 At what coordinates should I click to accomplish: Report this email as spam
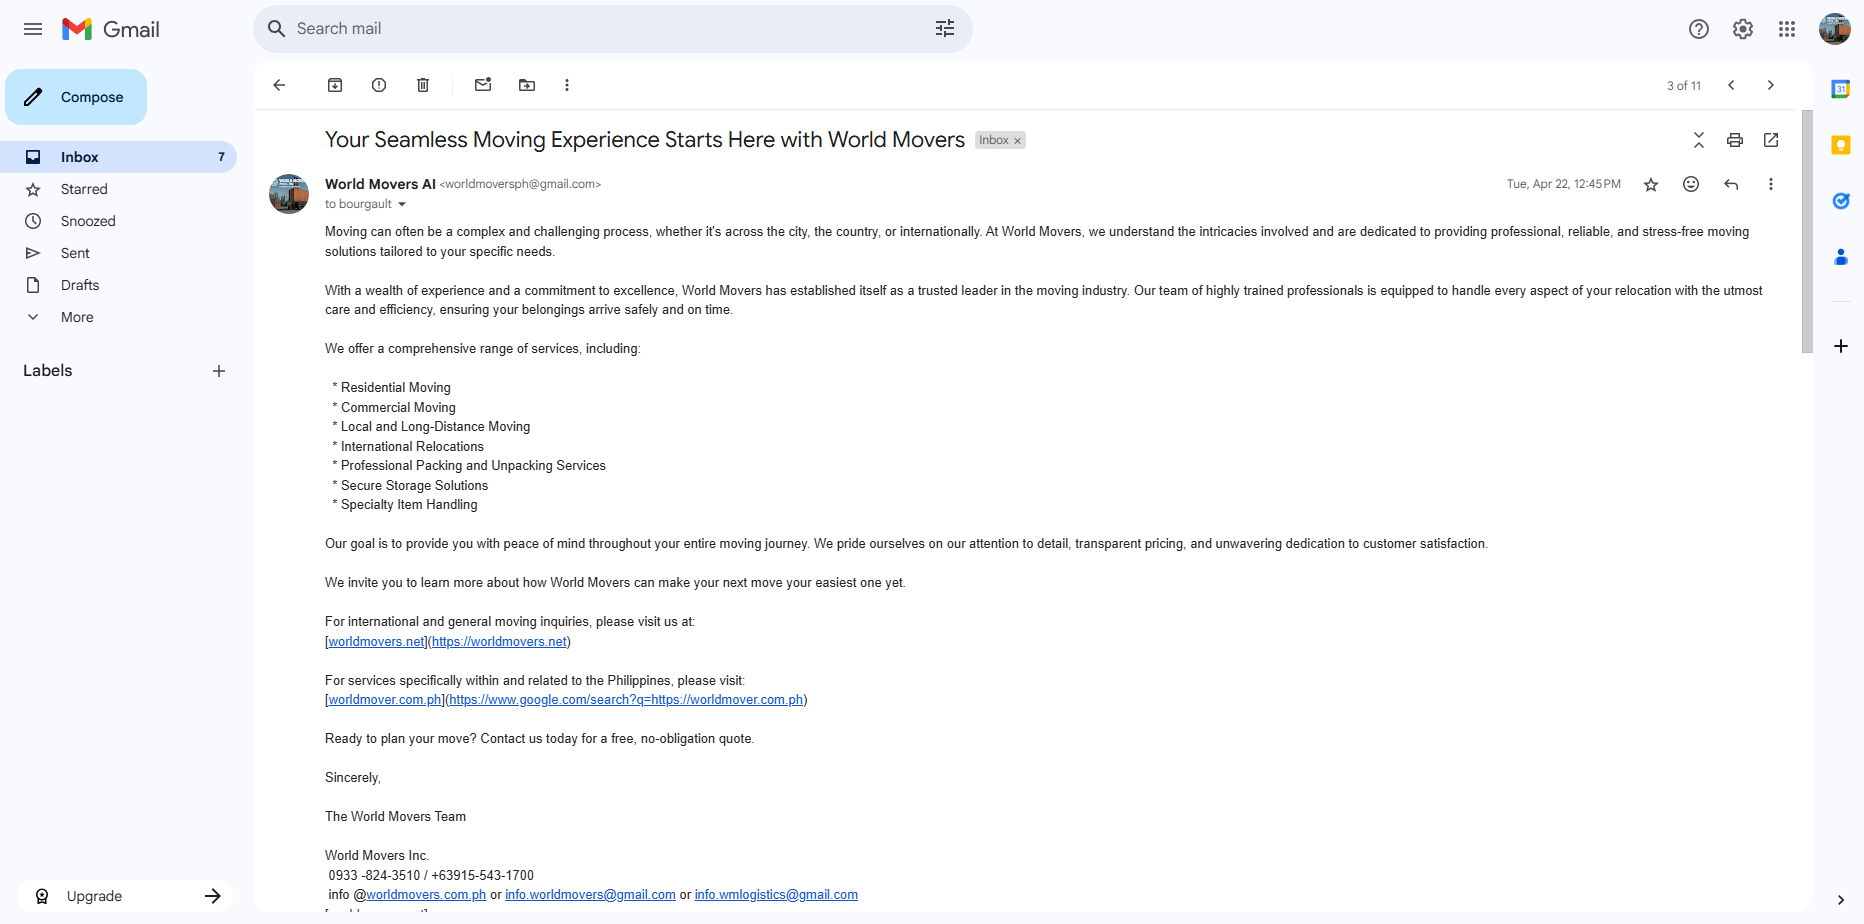tap(379, 85)
